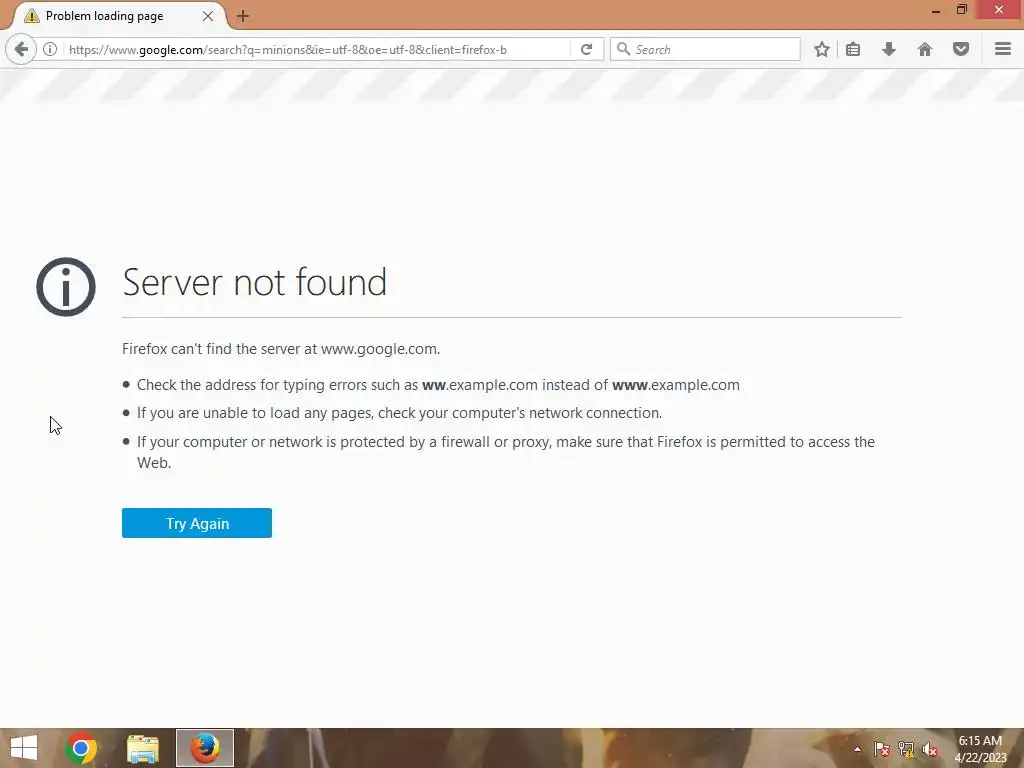
Task: Reload the page with the refresh icon
Action: 586,50
